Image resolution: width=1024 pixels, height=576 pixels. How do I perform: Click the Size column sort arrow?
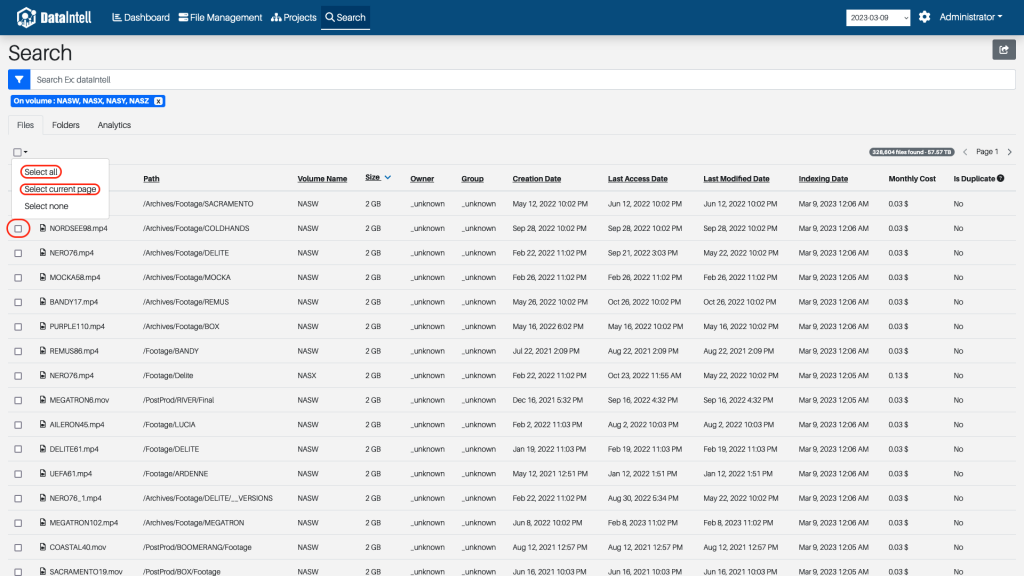pos(388,178)
